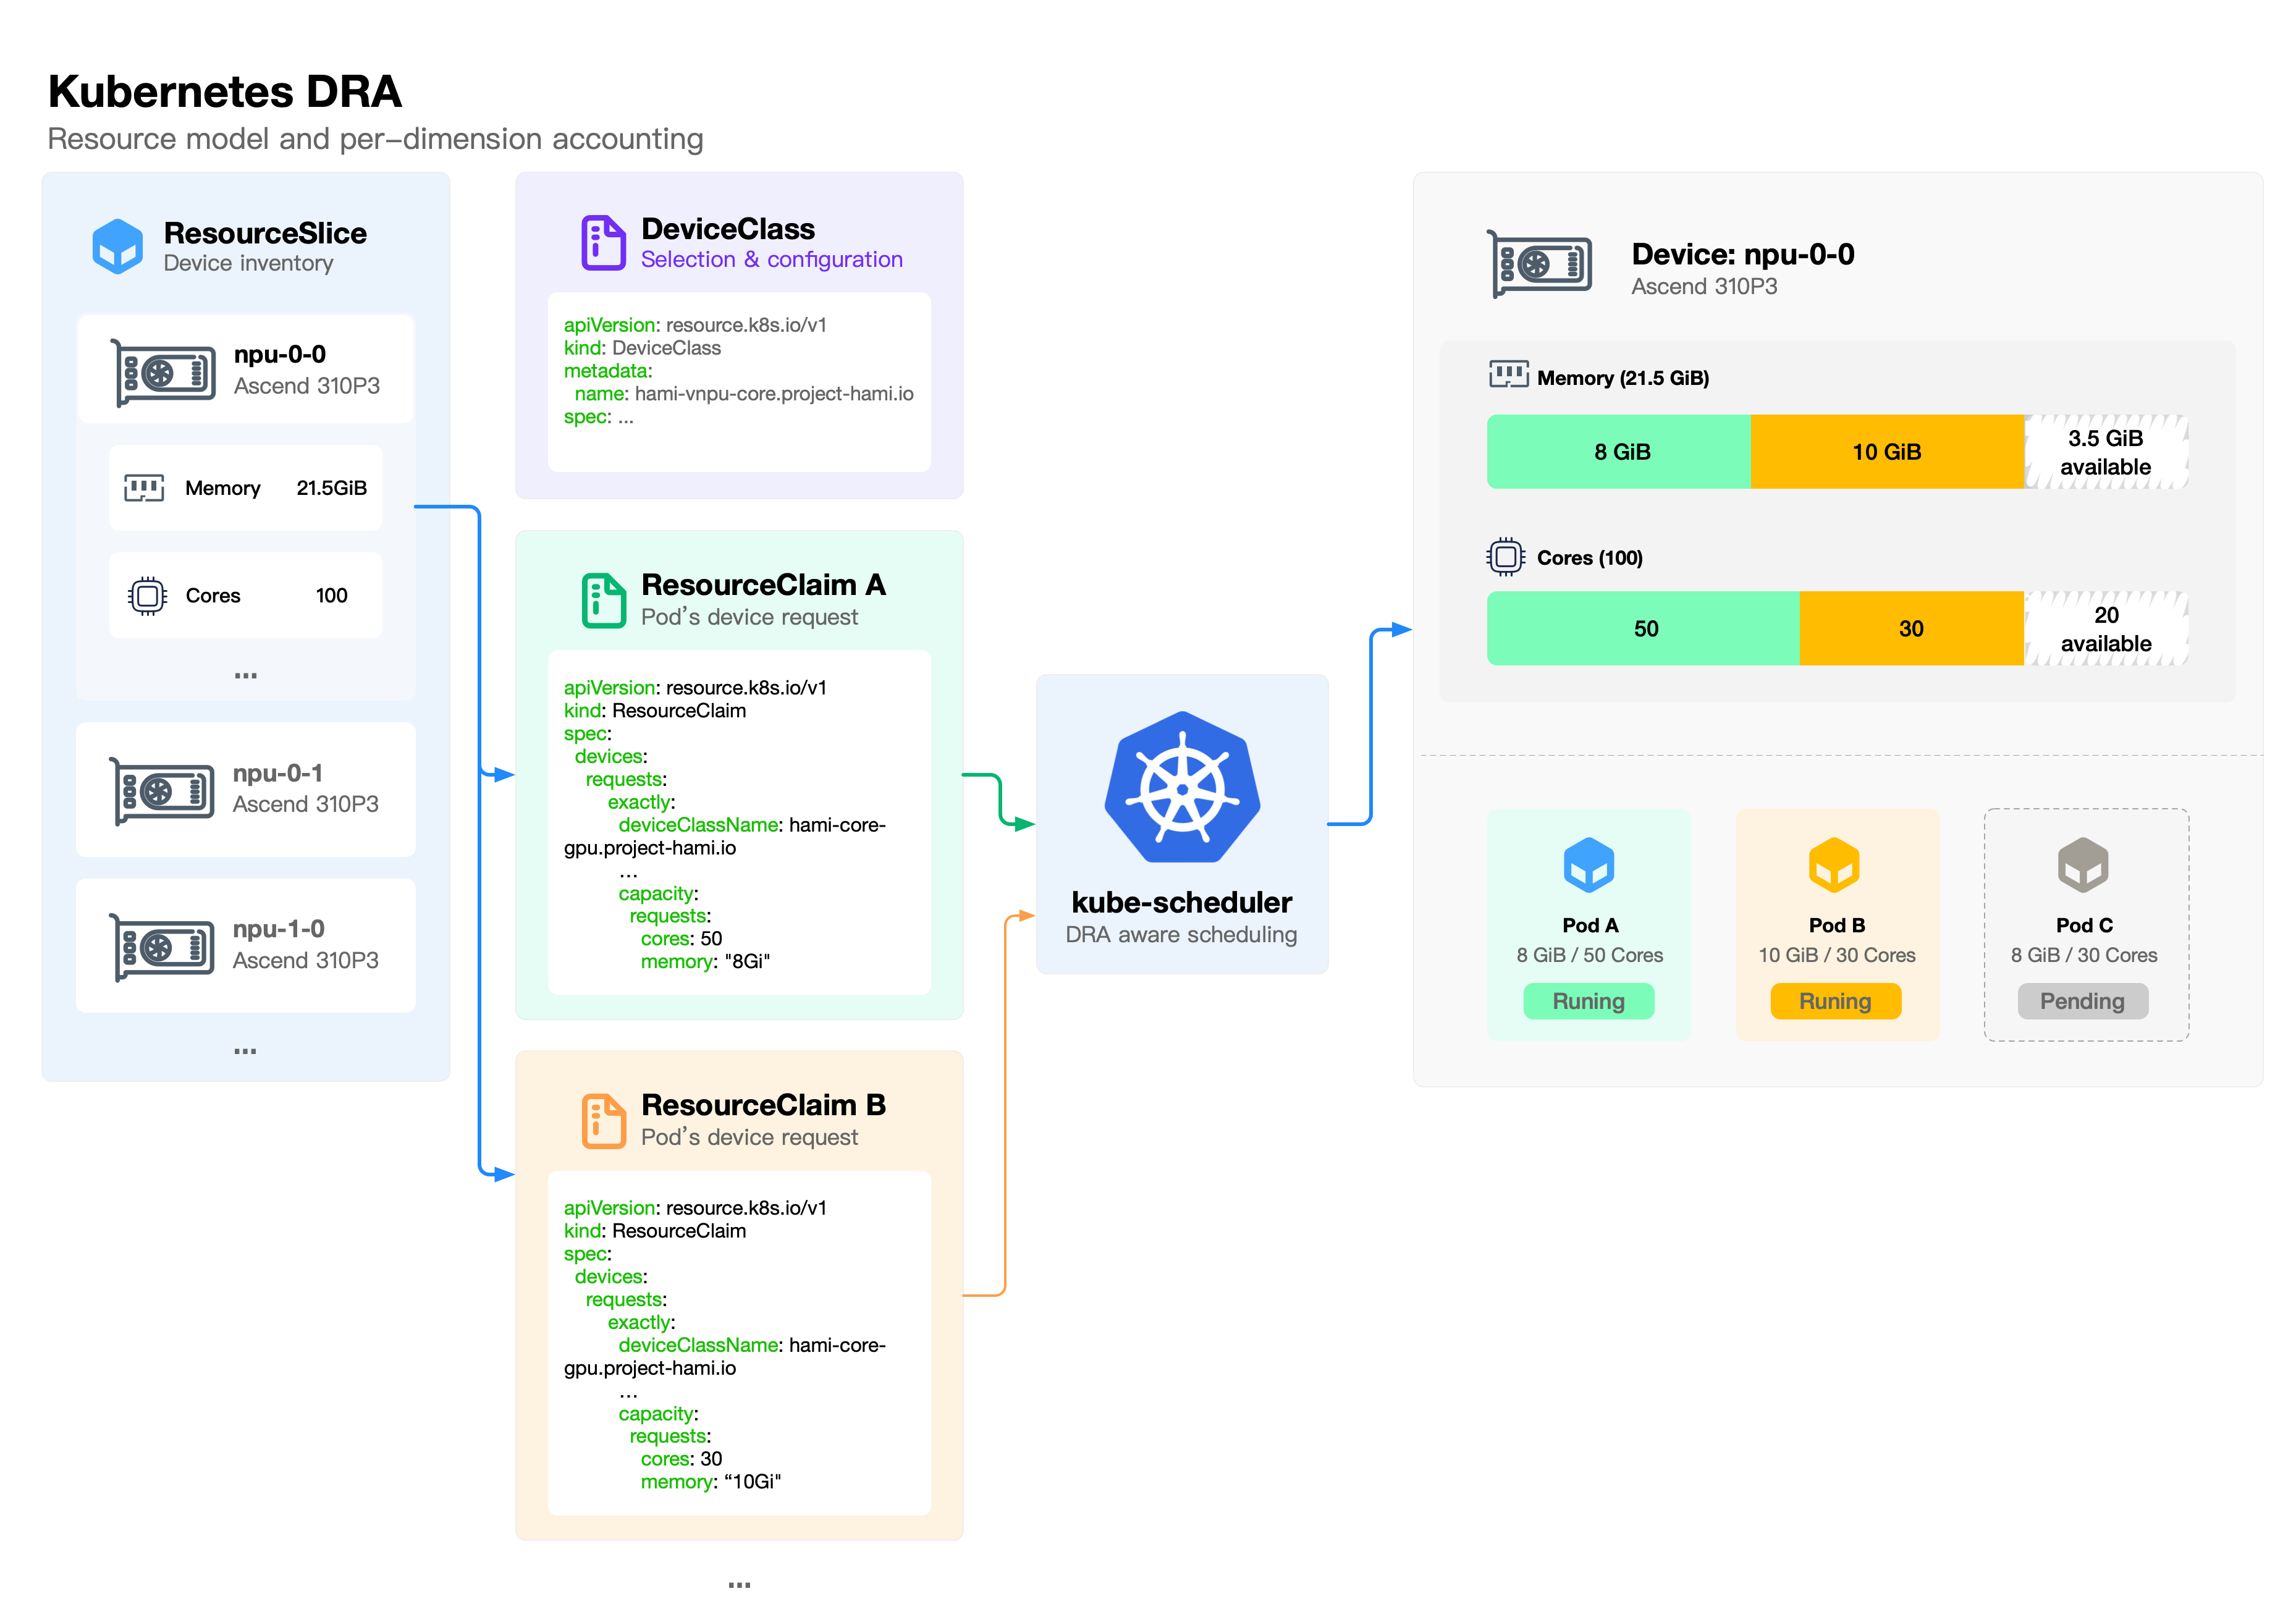Click the Kubernetes helm wheel logo
This screenshot has height=1620, width=2296.
(x=1182, y=787)
